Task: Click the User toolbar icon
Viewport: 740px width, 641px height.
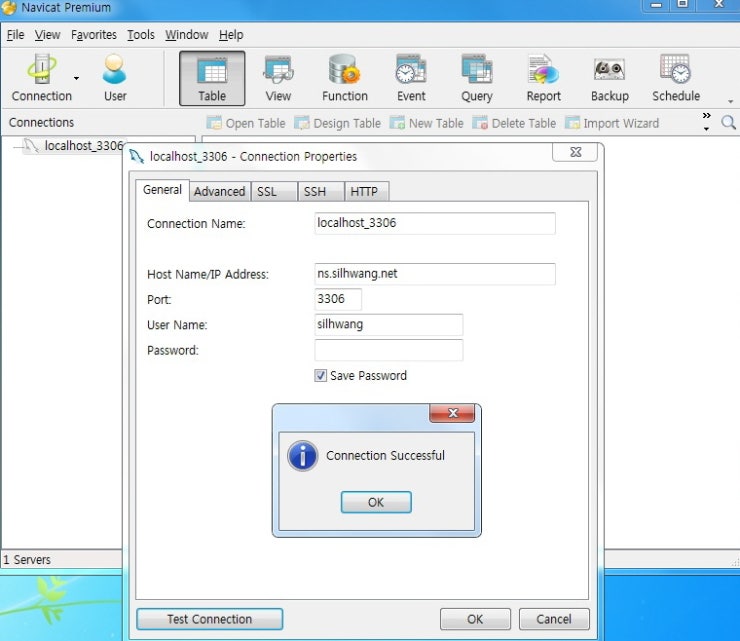Action: point(115,78)
